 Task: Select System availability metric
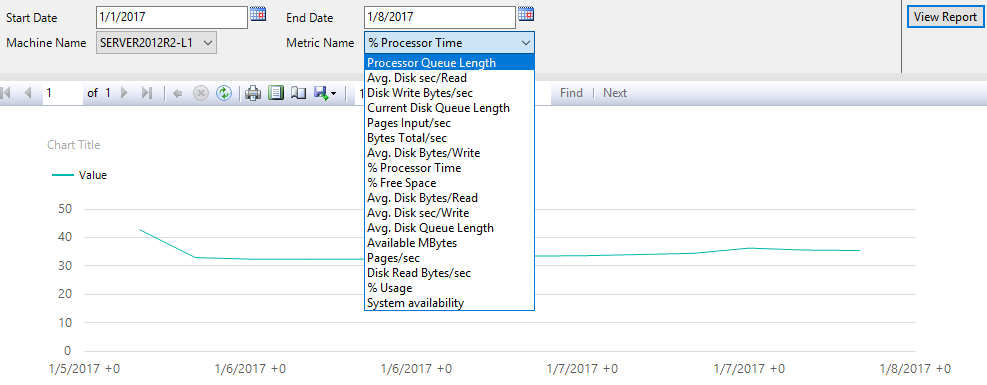(449, 303)
